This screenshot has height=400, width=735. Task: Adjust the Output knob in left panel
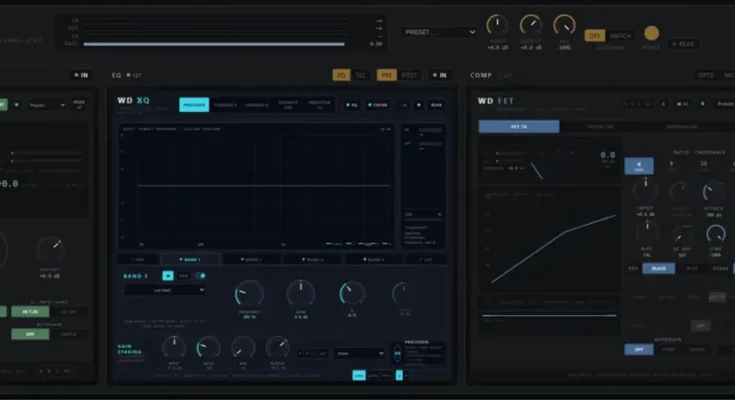(50, 249)
